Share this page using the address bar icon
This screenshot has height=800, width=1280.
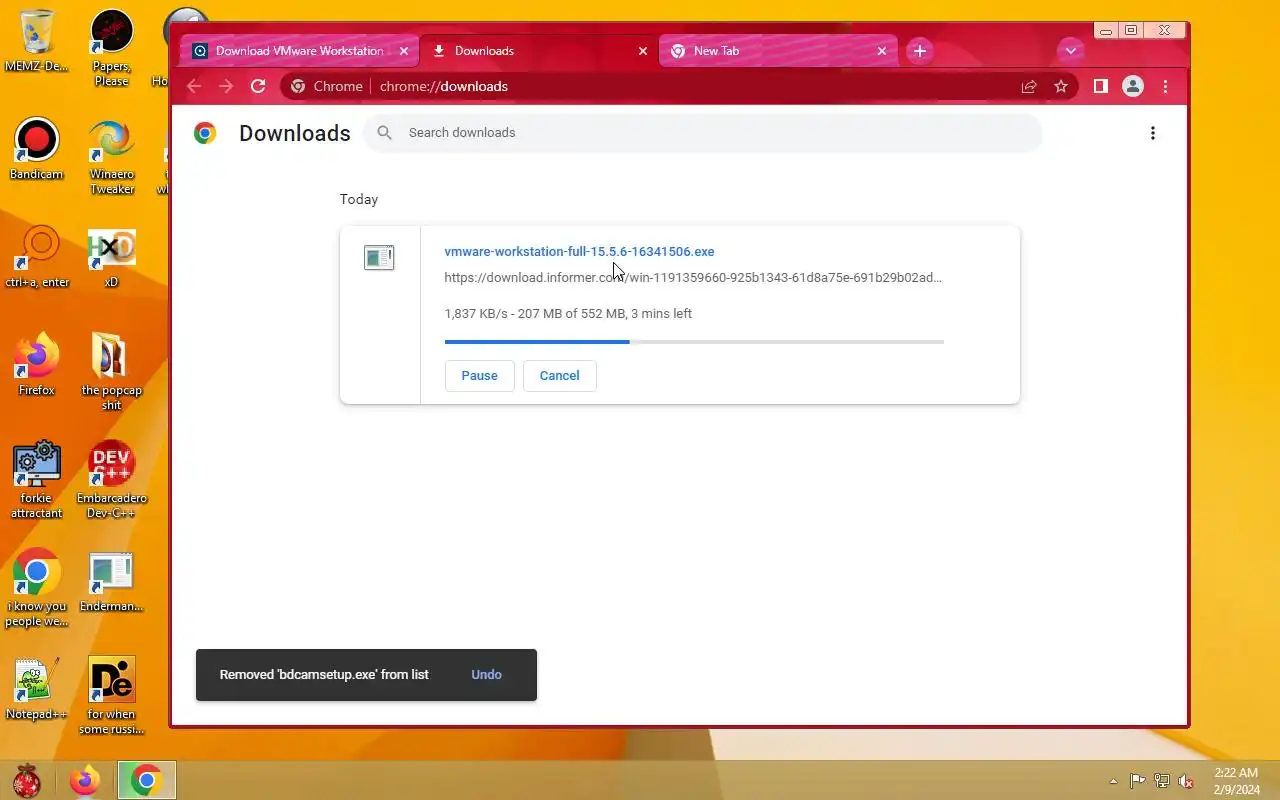[1029, 86]
